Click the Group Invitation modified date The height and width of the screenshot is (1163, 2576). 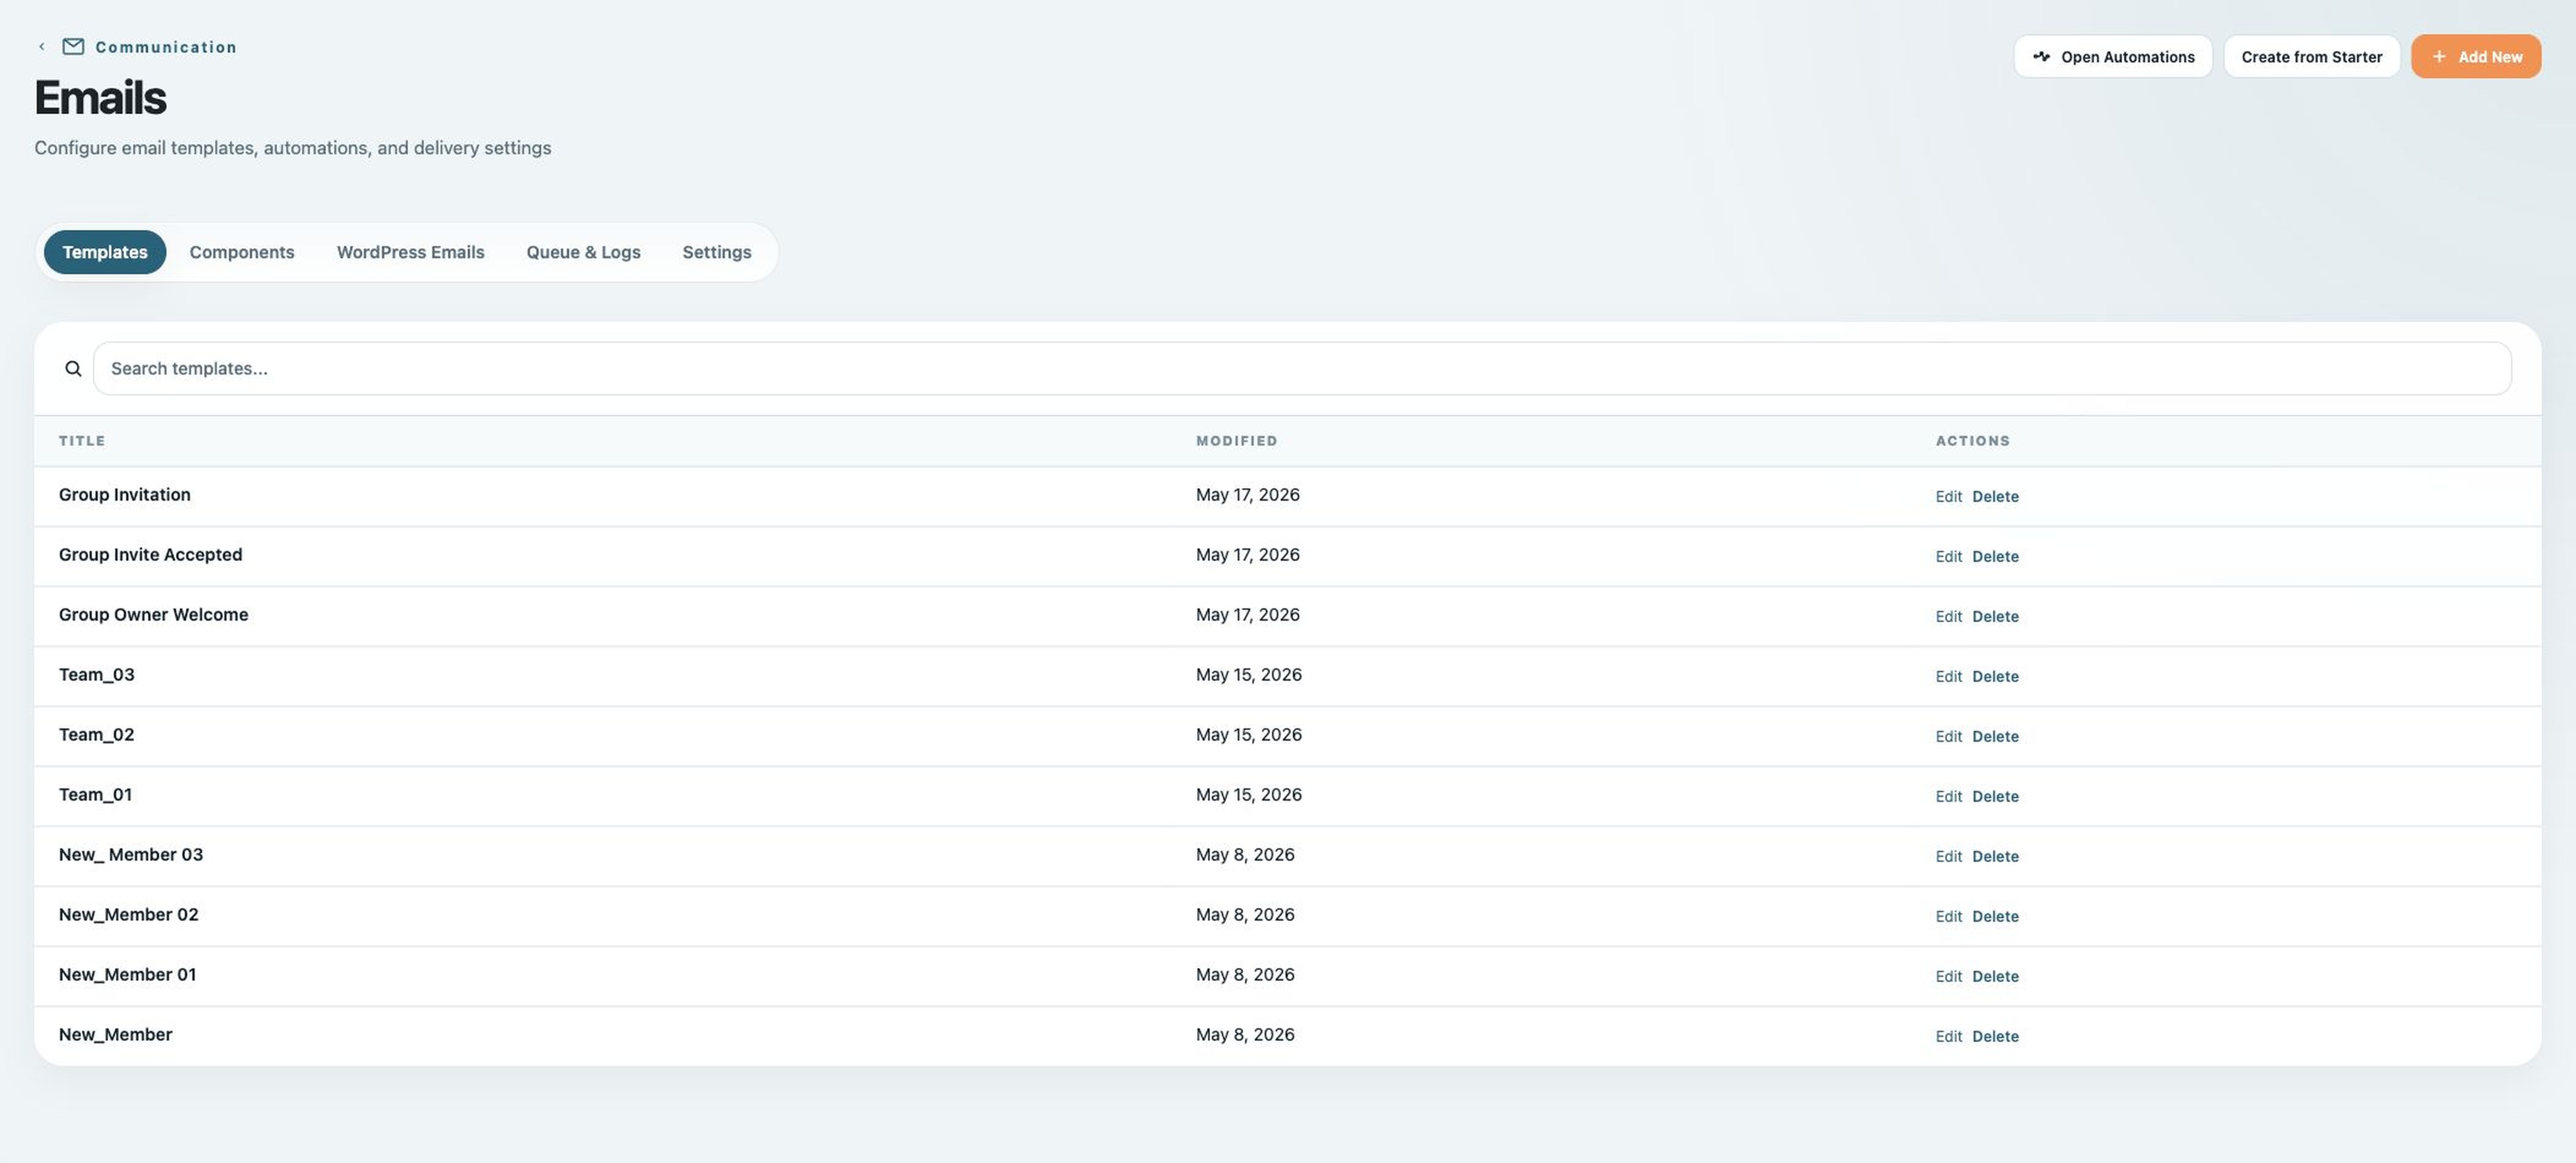point(1247,495)
